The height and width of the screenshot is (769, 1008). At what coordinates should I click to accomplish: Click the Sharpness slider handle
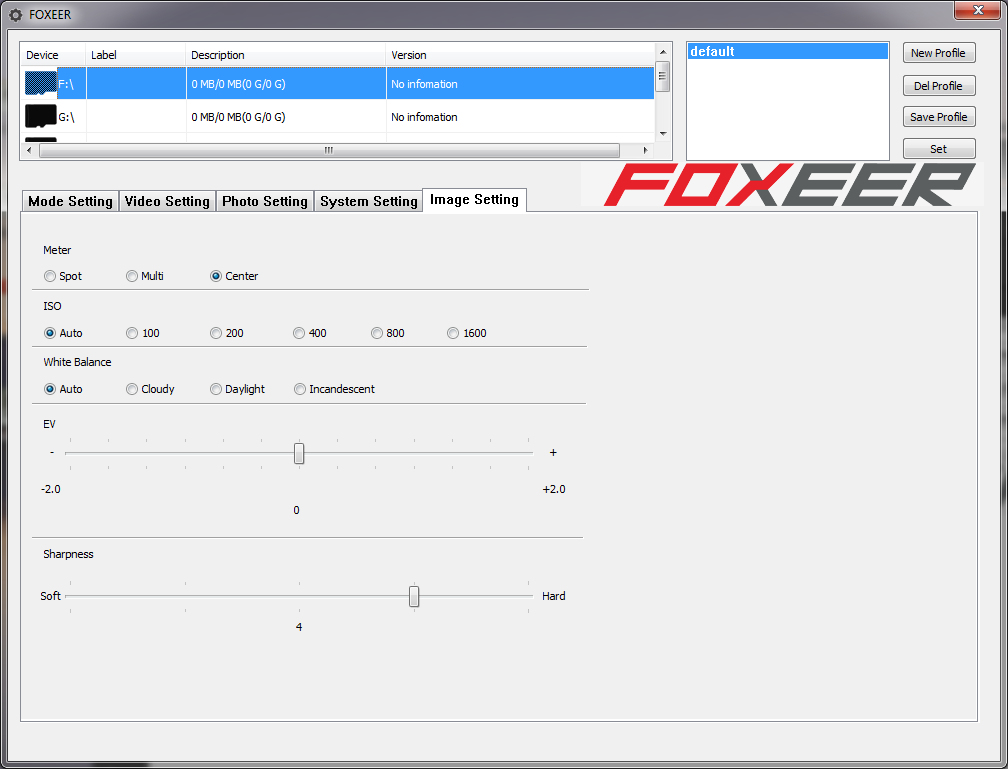pyautogui.click(x=414, y=596)
